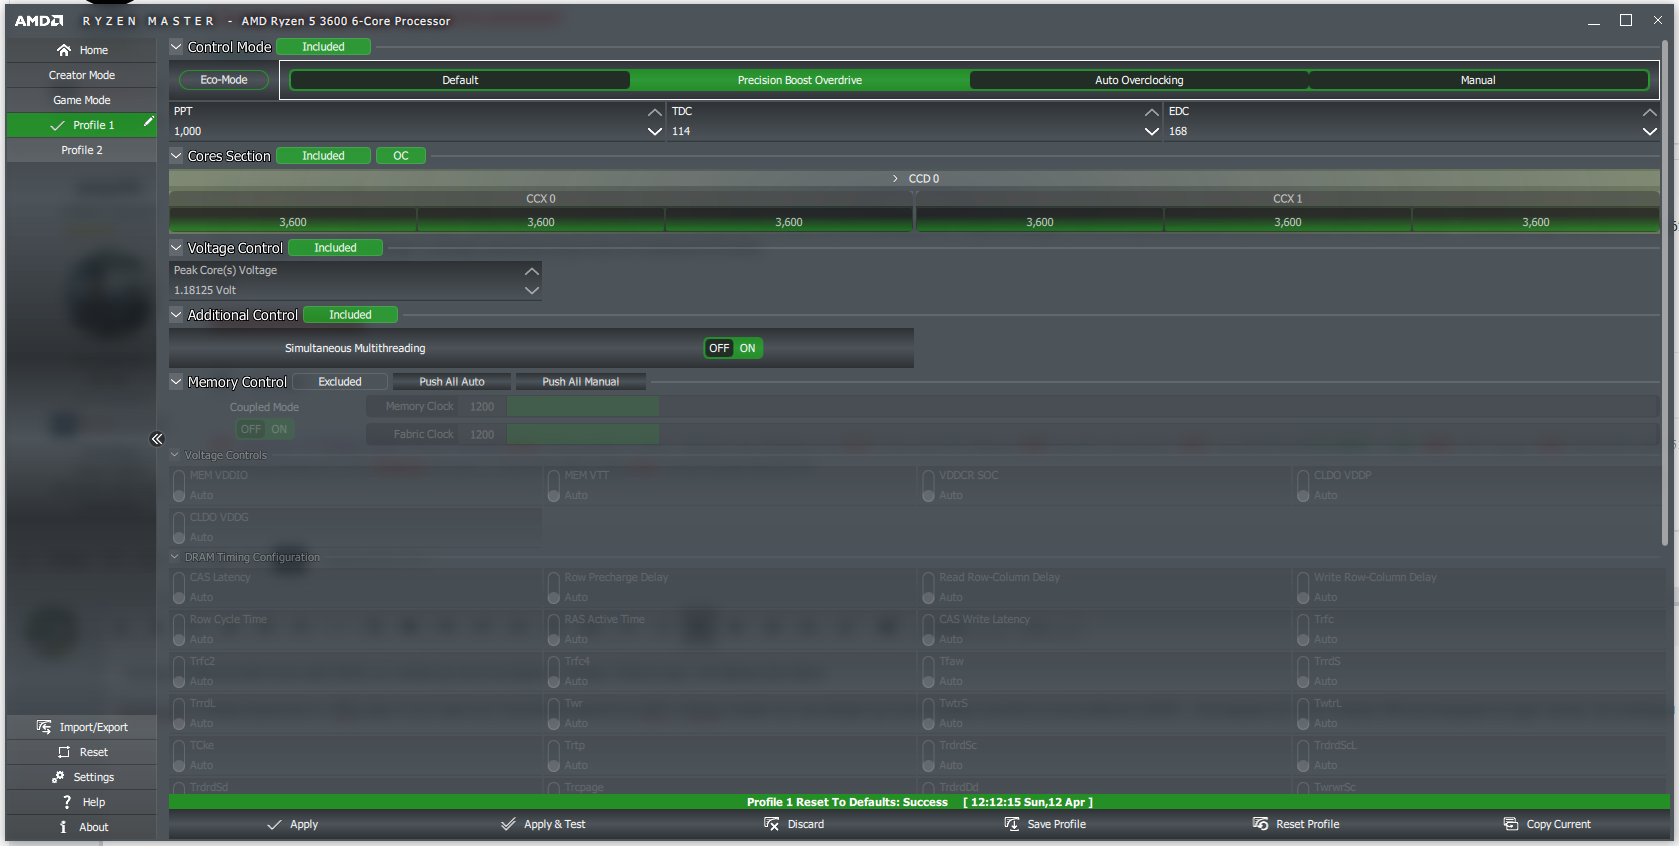Click the Discard icon

tap(771, 824)
